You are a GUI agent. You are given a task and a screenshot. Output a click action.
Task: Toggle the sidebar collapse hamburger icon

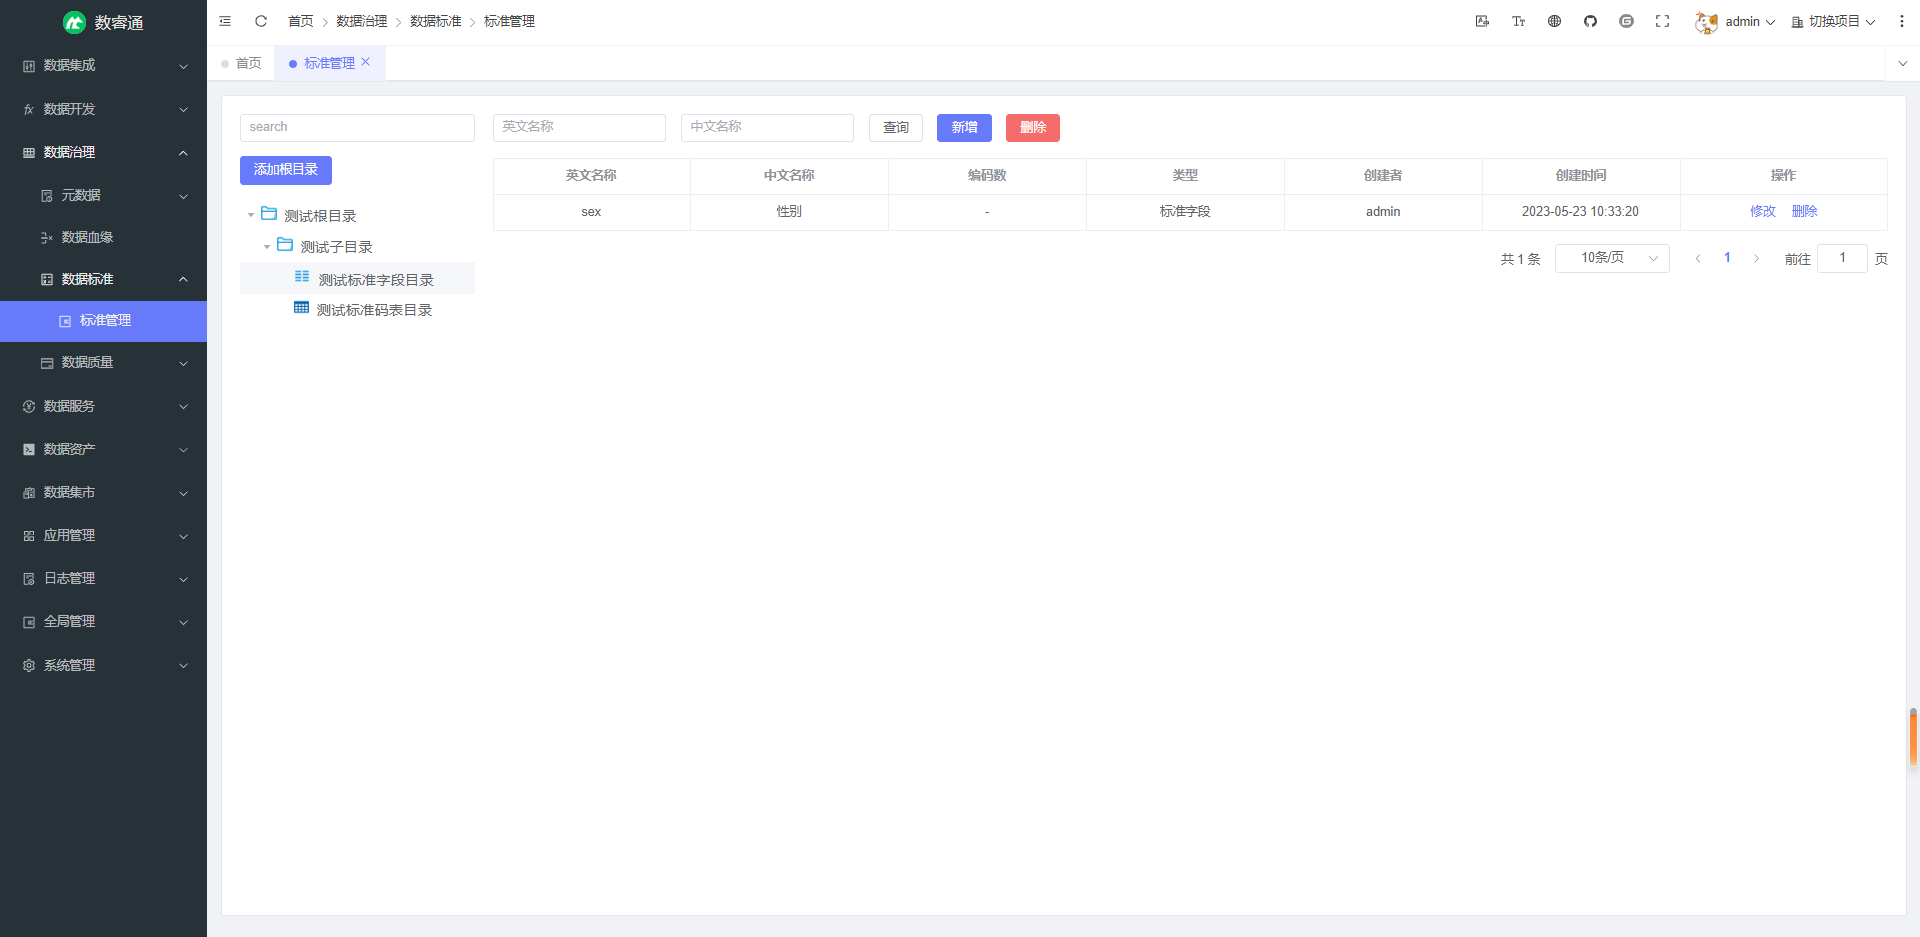[225, 21]
